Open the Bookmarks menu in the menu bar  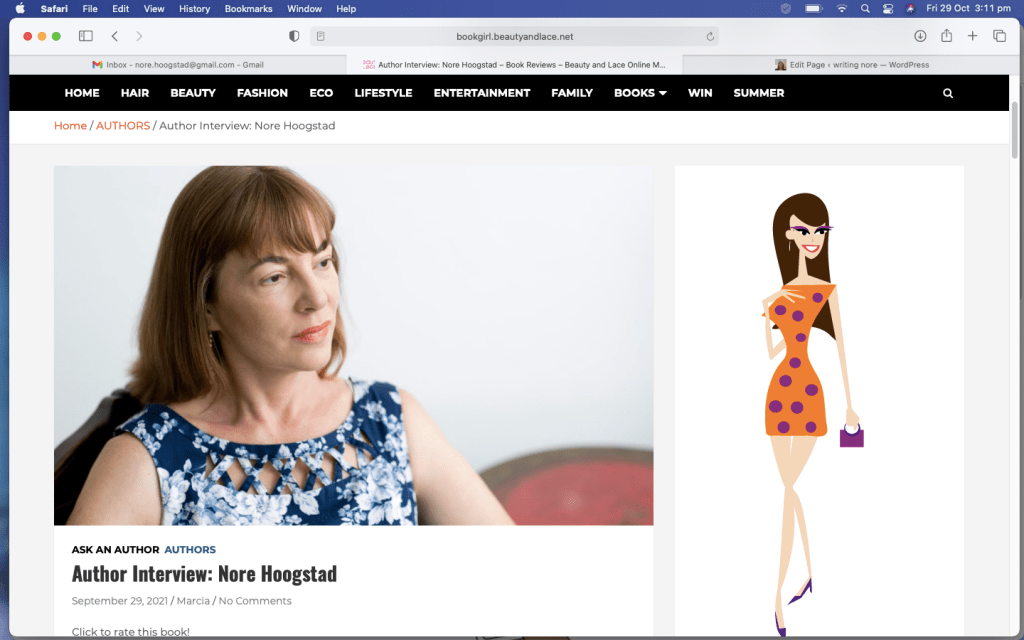249,9
